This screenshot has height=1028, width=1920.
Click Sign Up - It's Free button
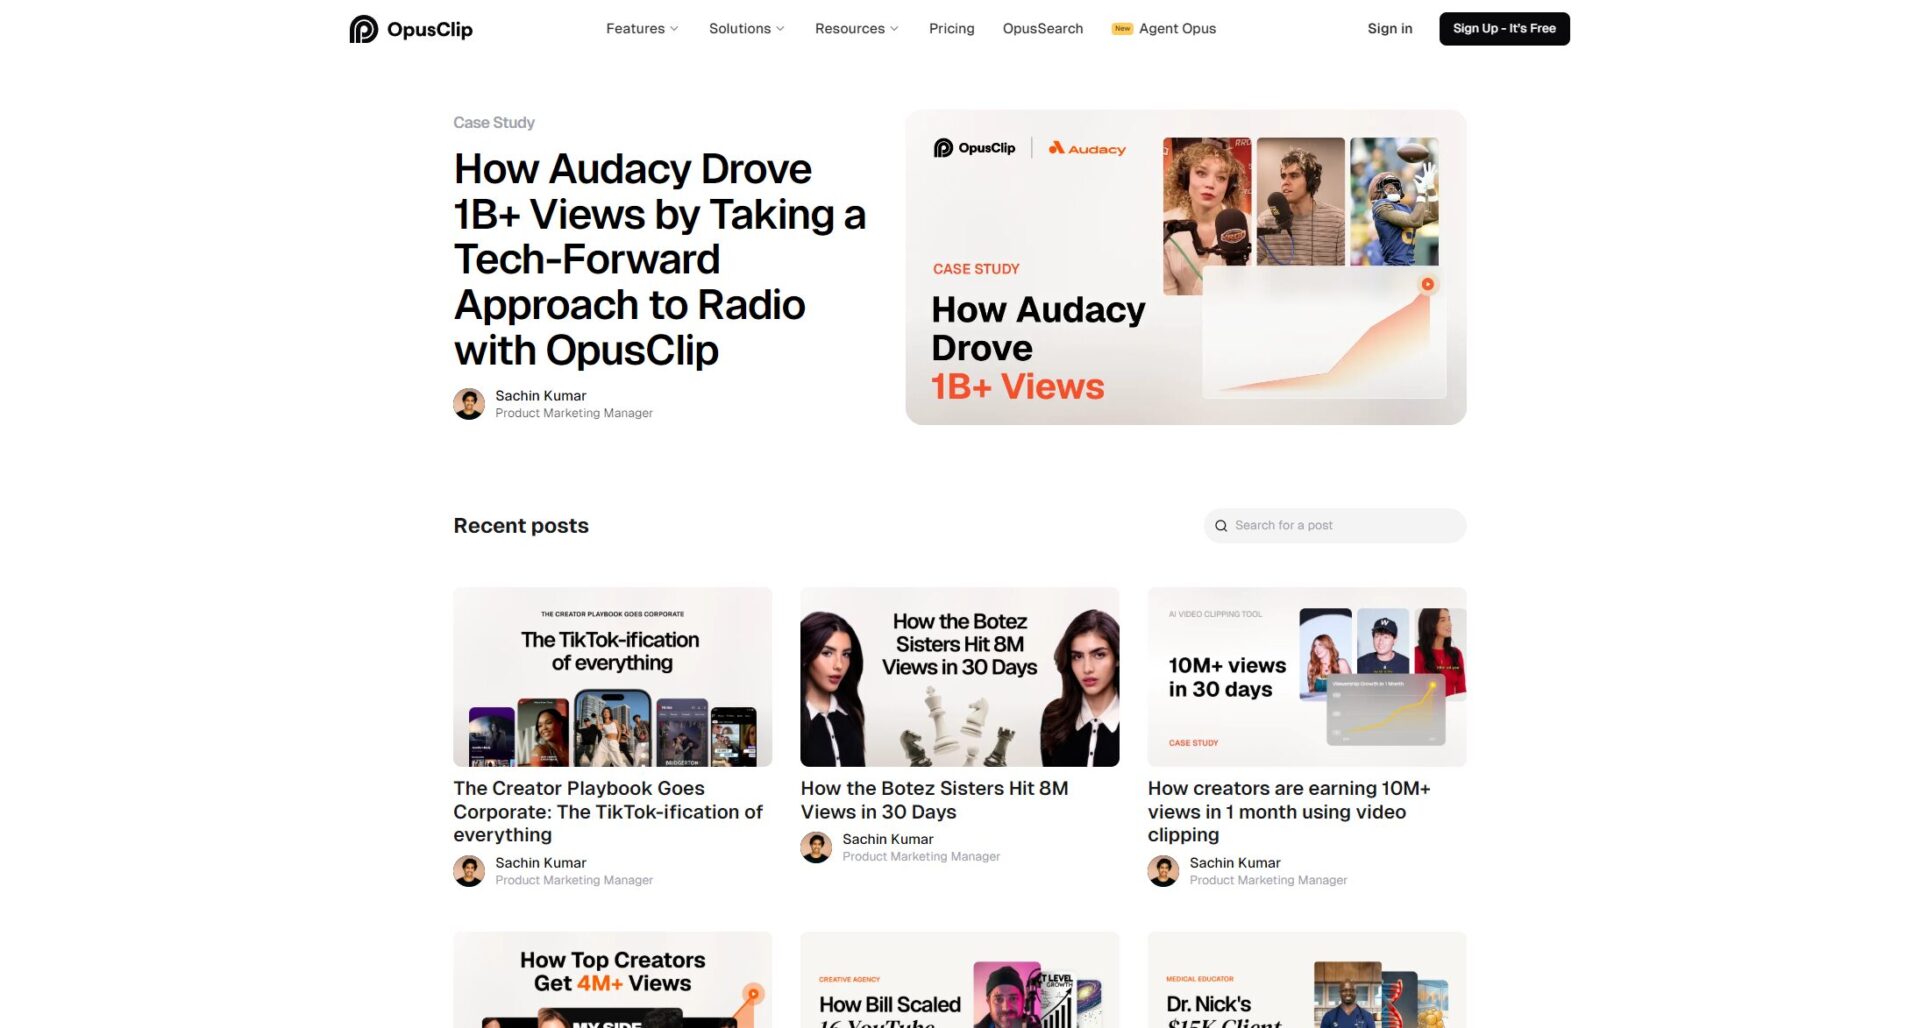[1504, 29]
